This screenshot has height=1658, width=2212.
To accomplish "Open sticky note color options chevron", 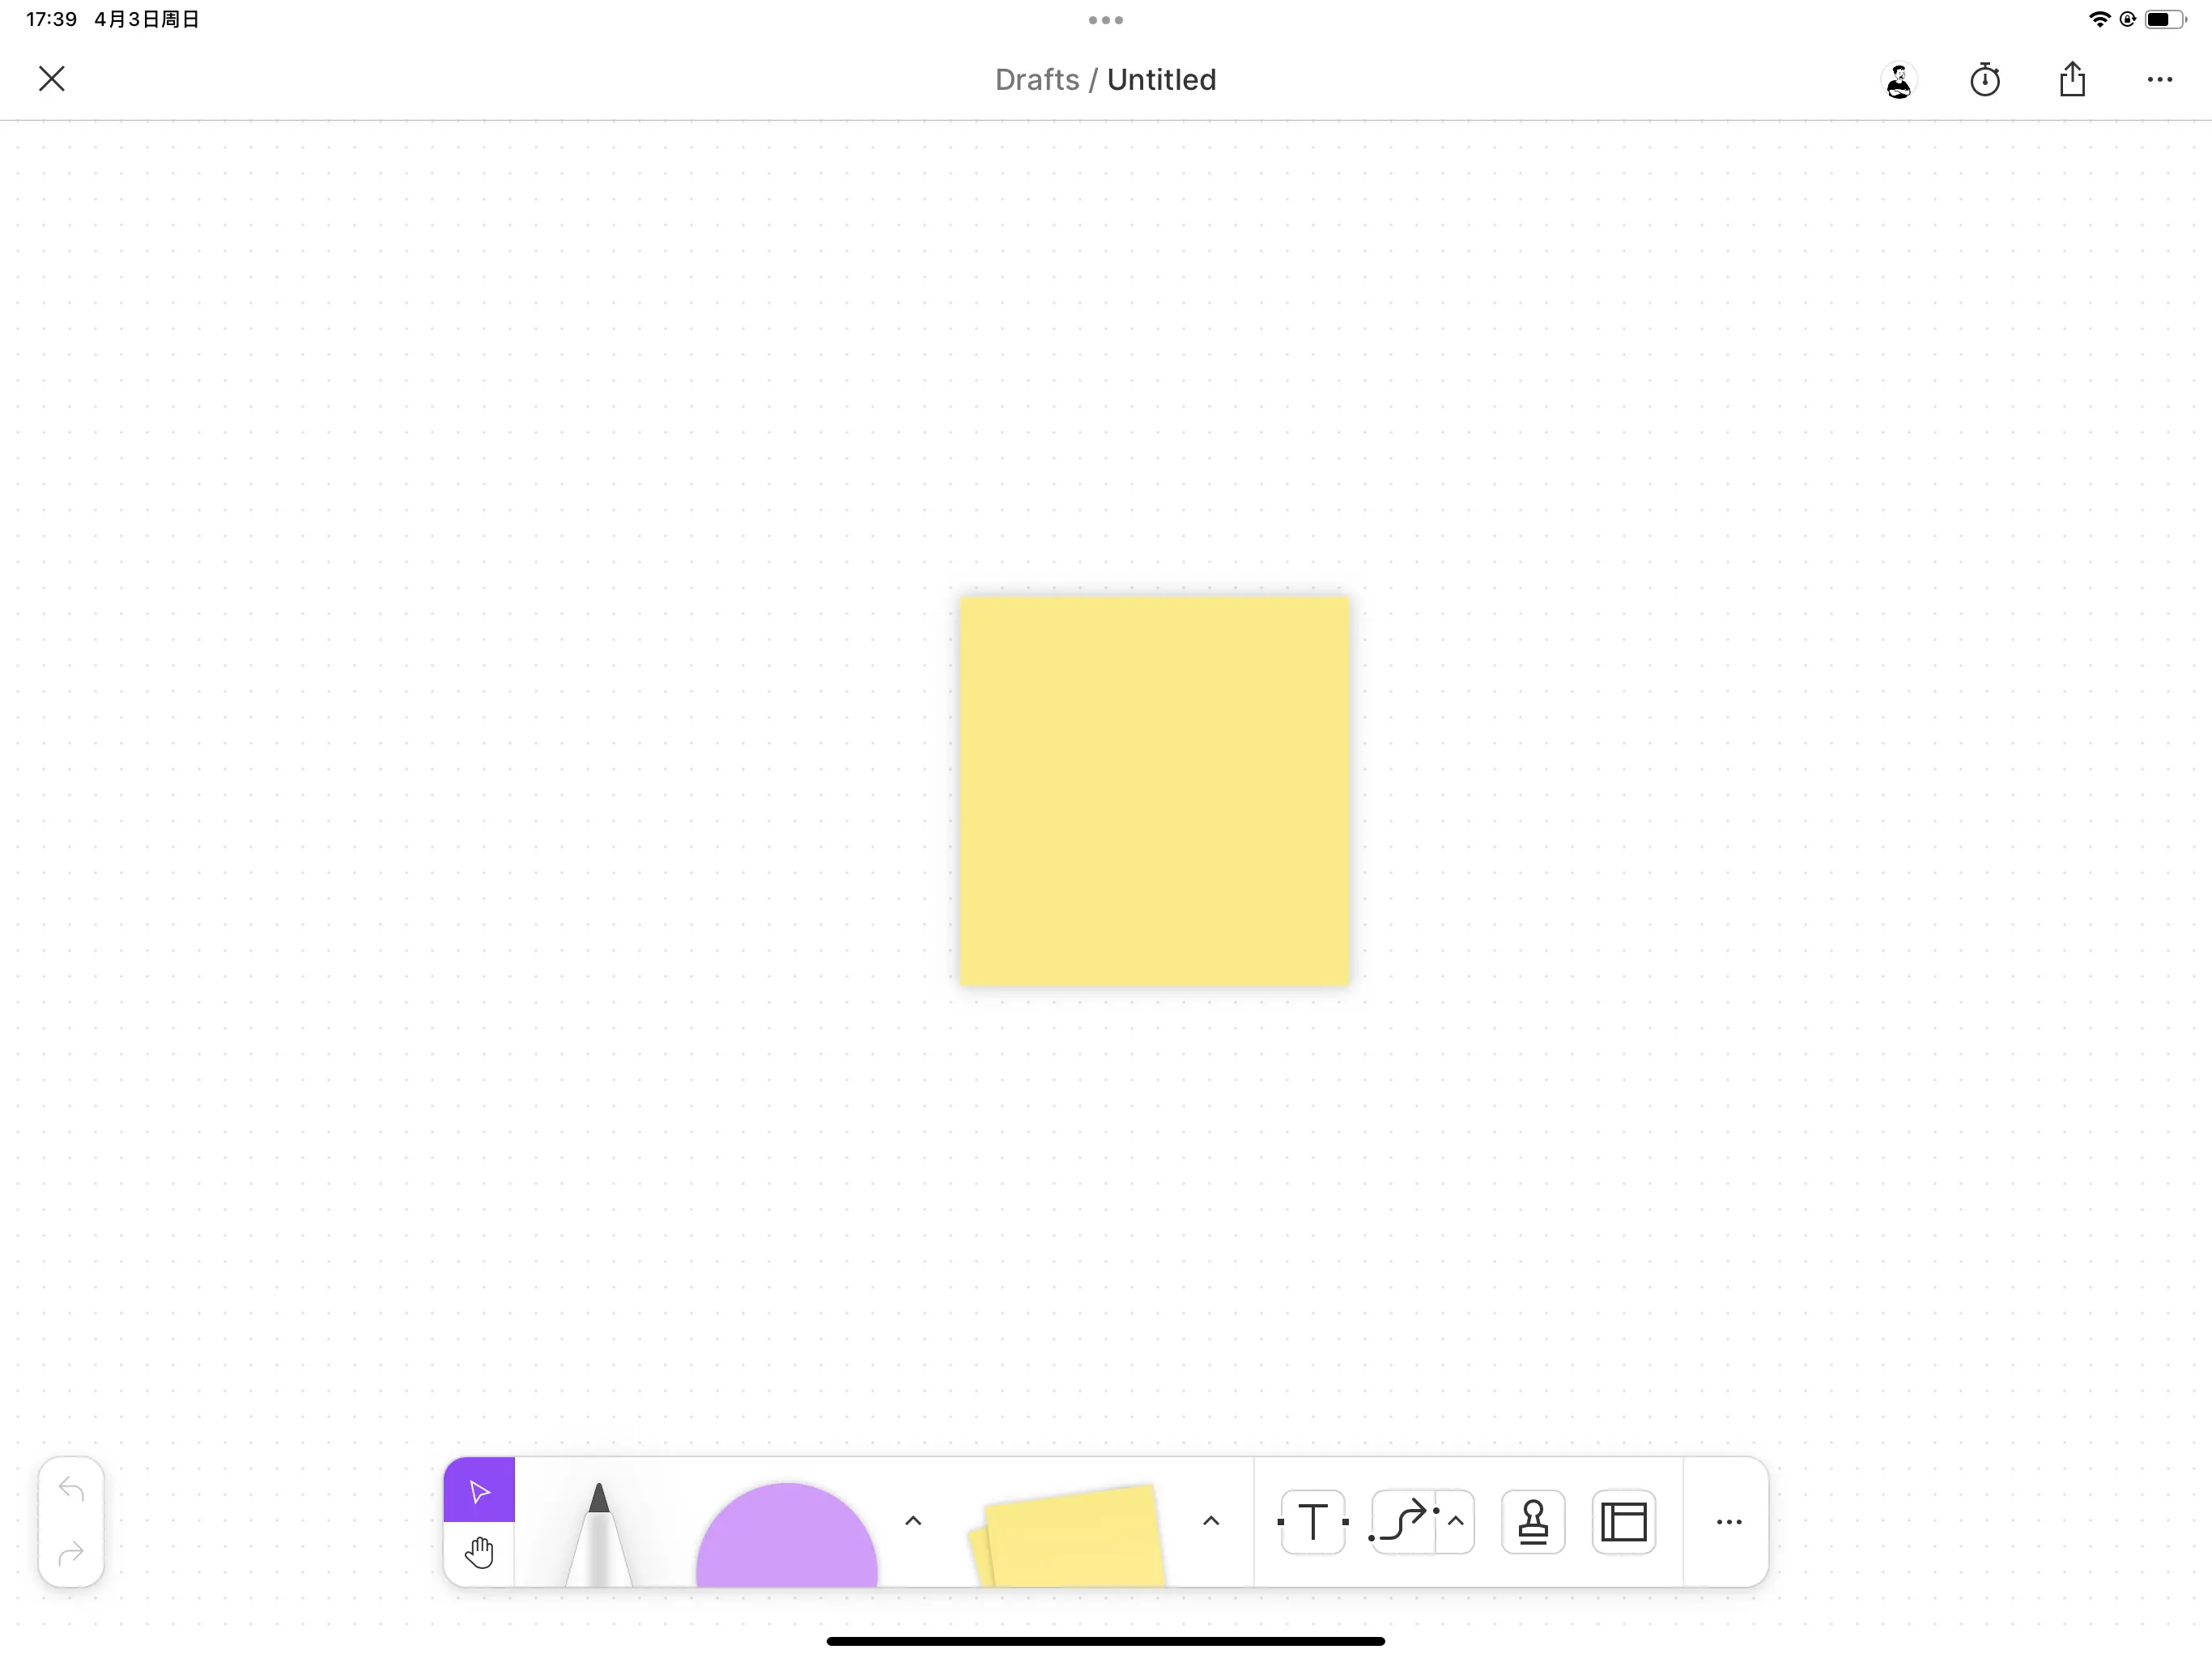I will tap(1211, 1521).
